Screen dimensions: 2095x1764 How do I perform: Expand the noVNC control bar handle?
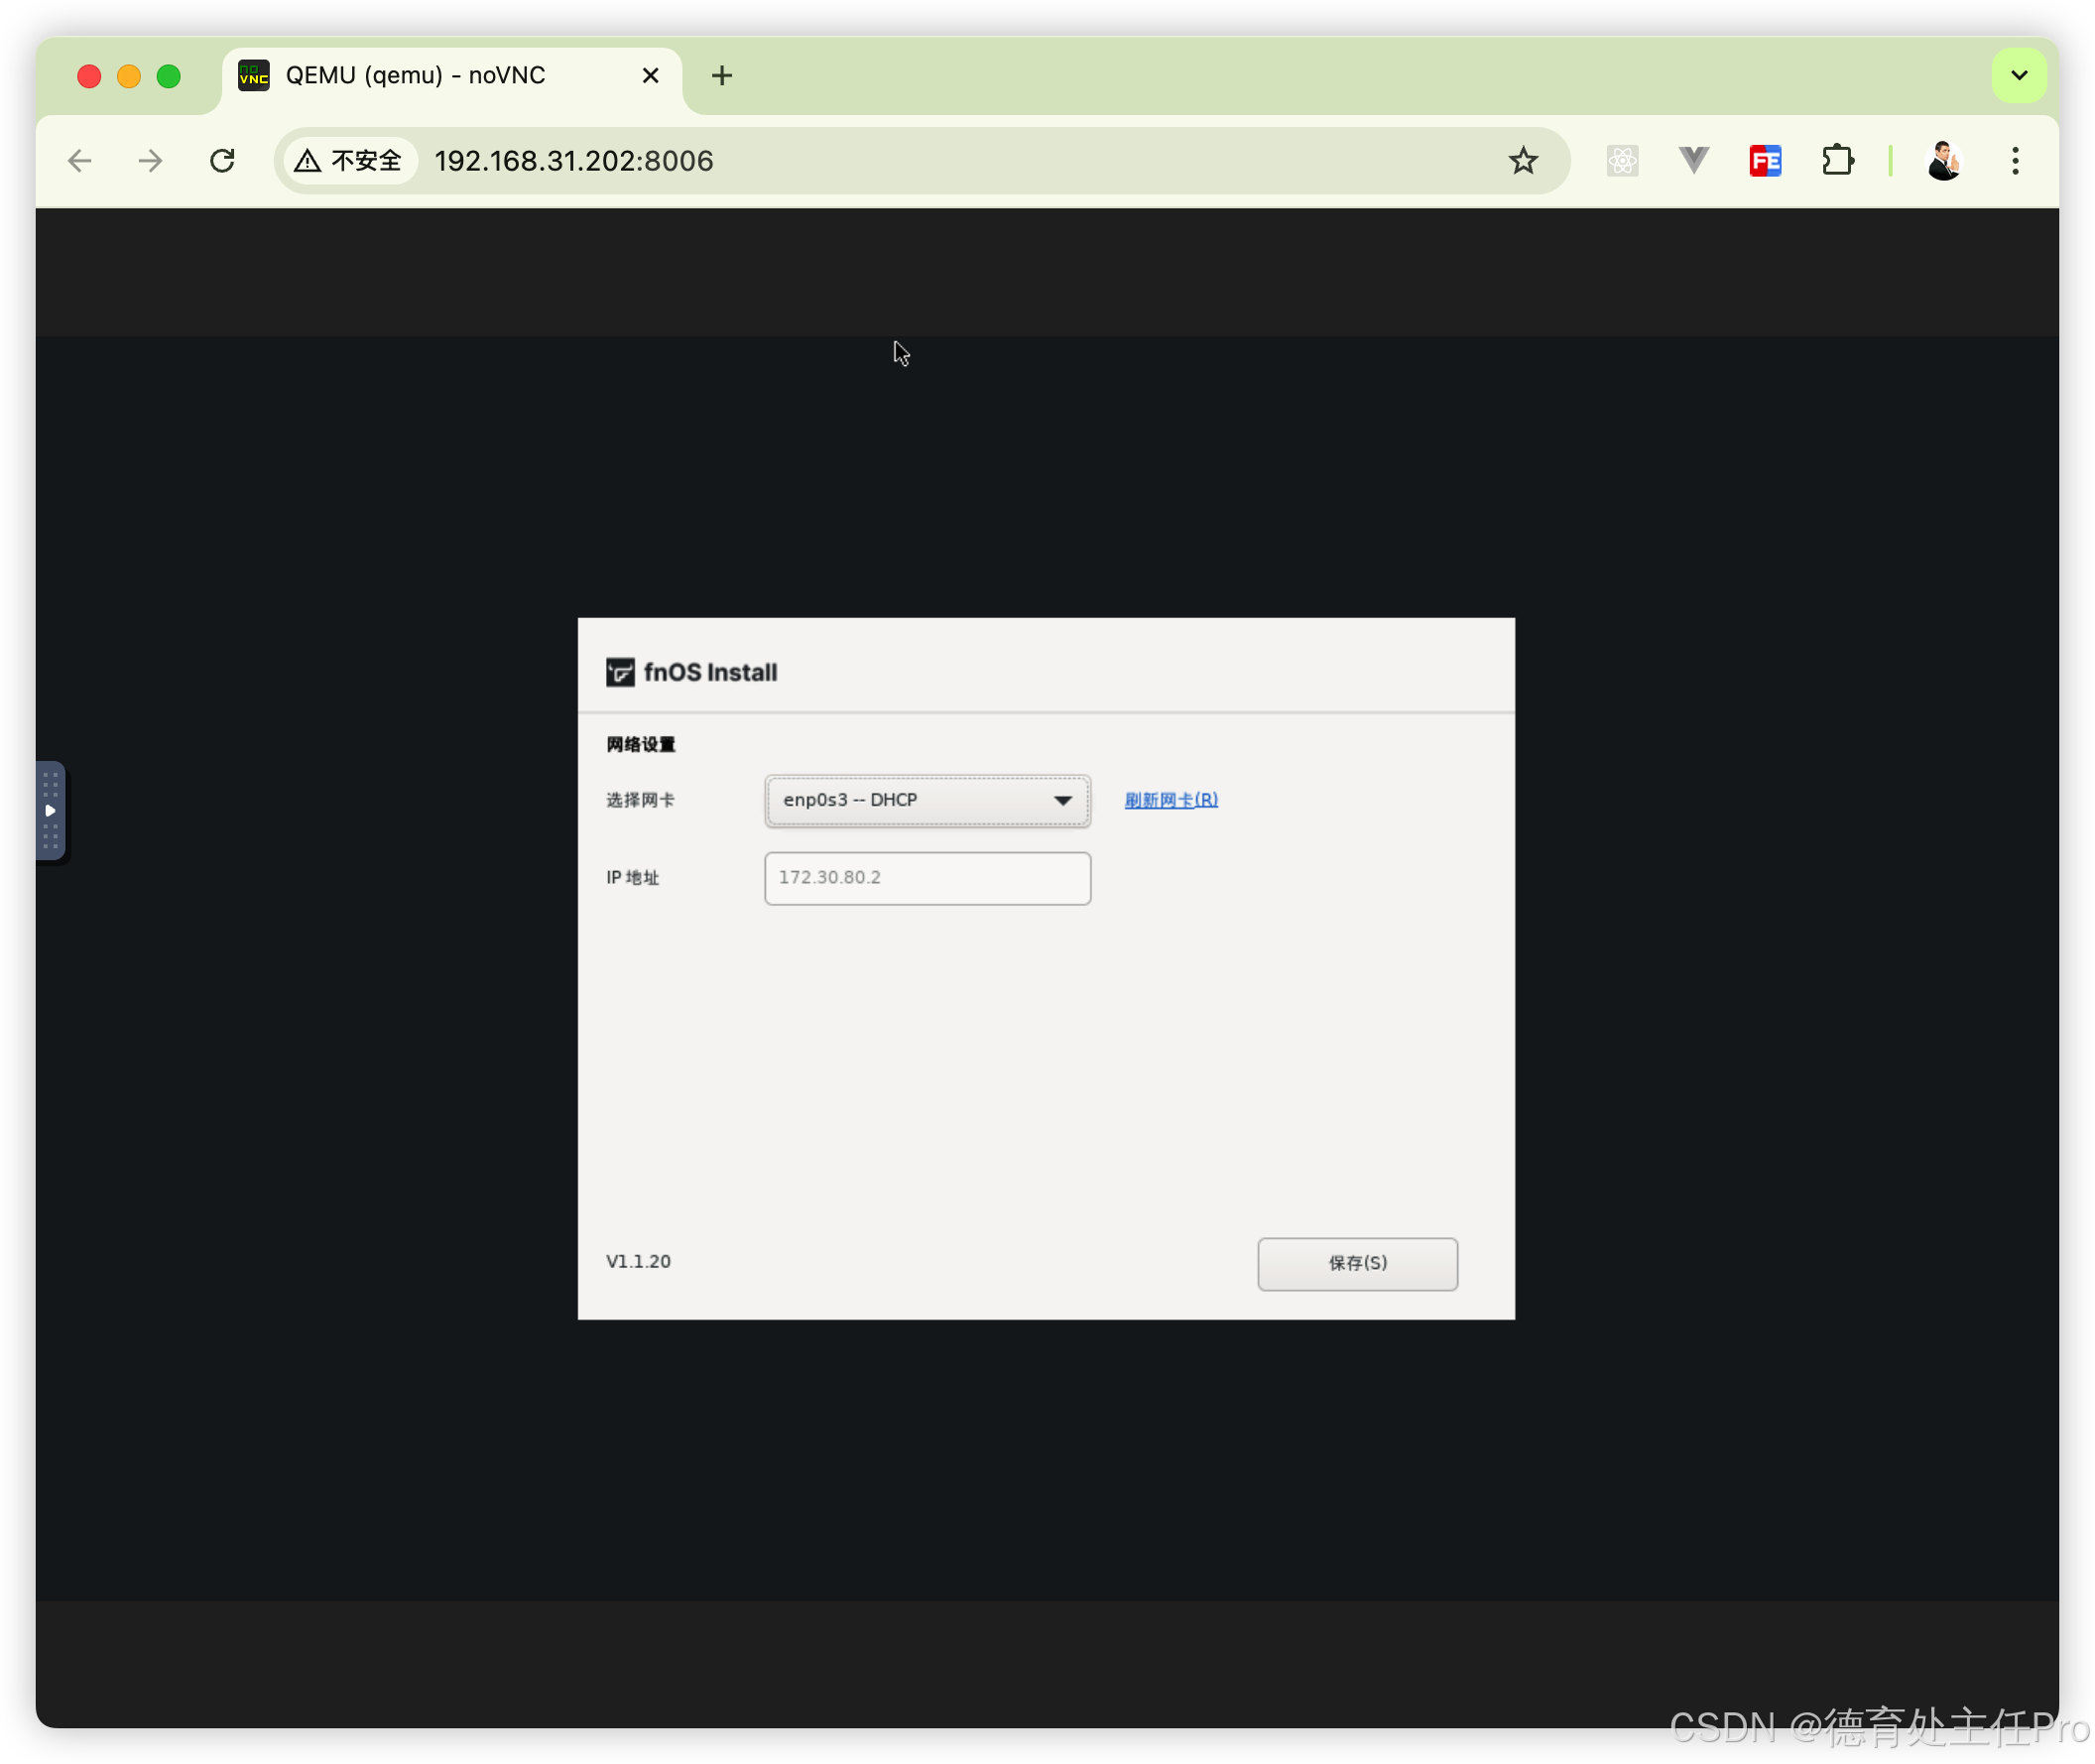pos(50,810)
